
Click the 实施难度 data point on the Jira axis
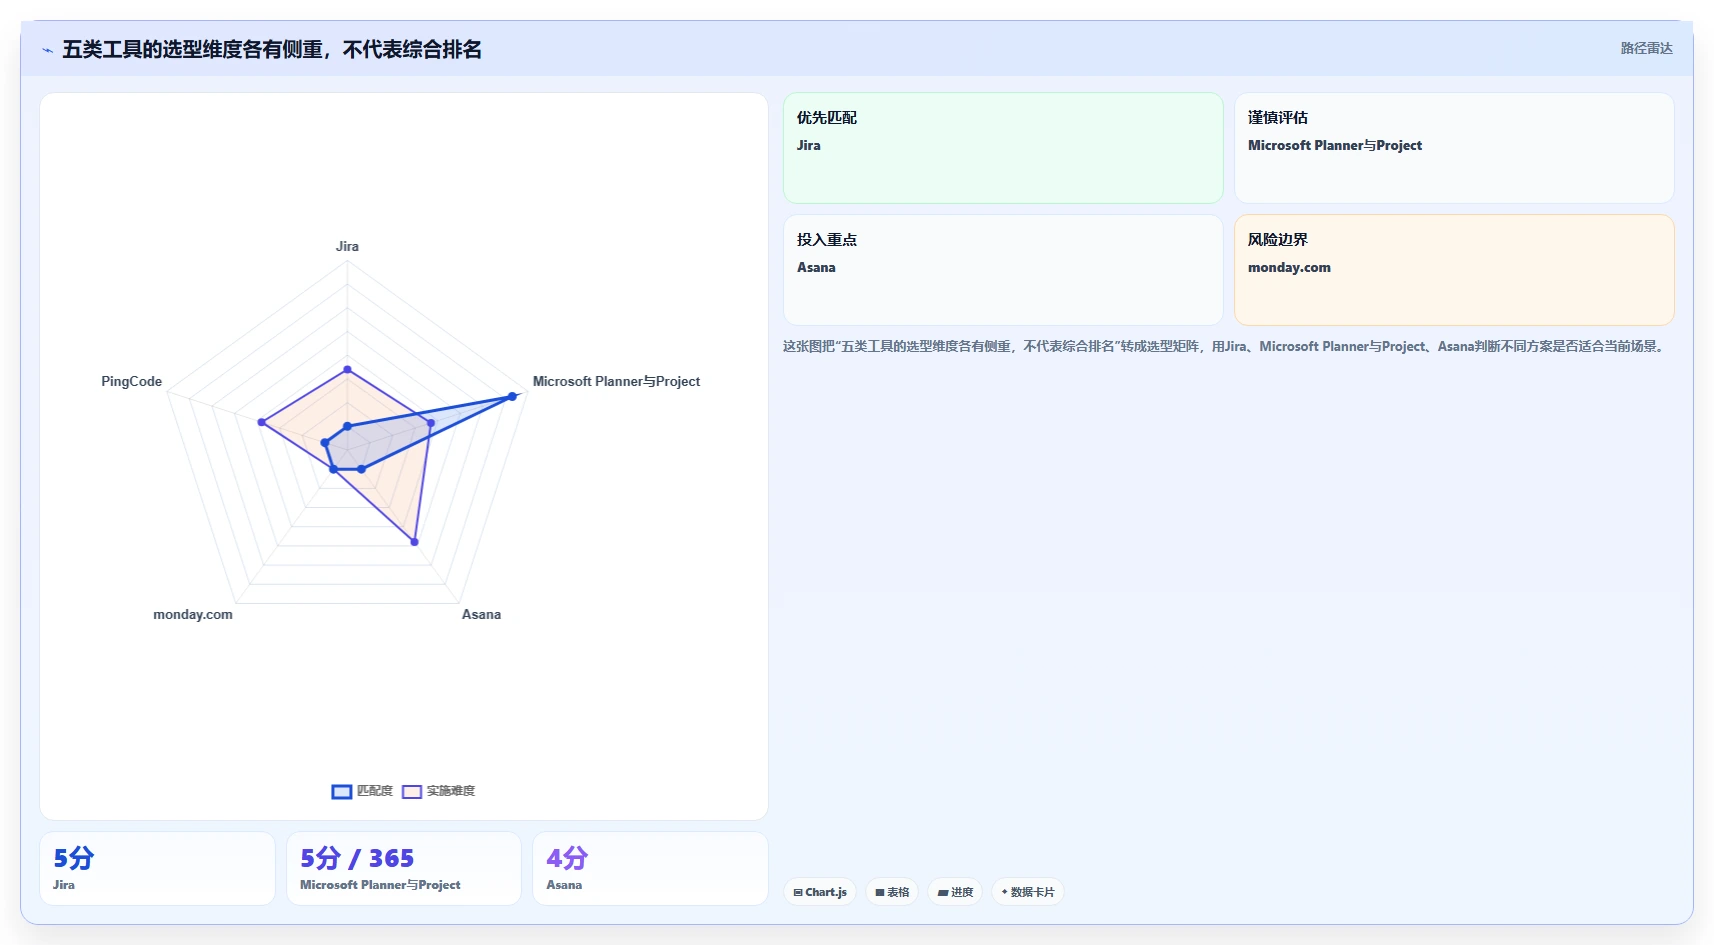click(347, 369)
